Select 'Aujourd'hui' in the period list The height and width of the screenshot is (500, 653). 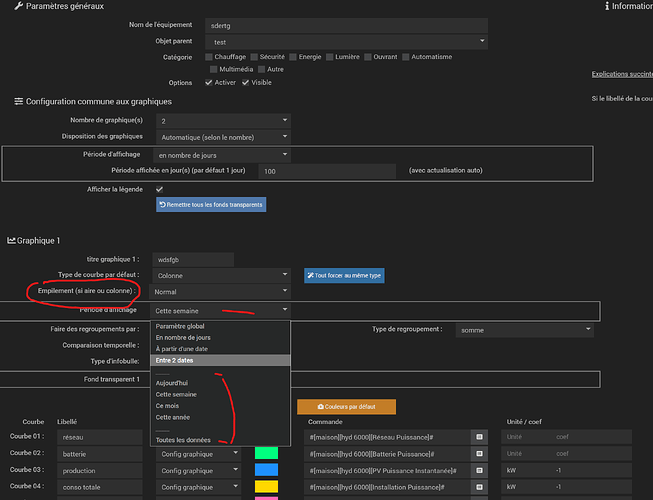click(174, 382)
